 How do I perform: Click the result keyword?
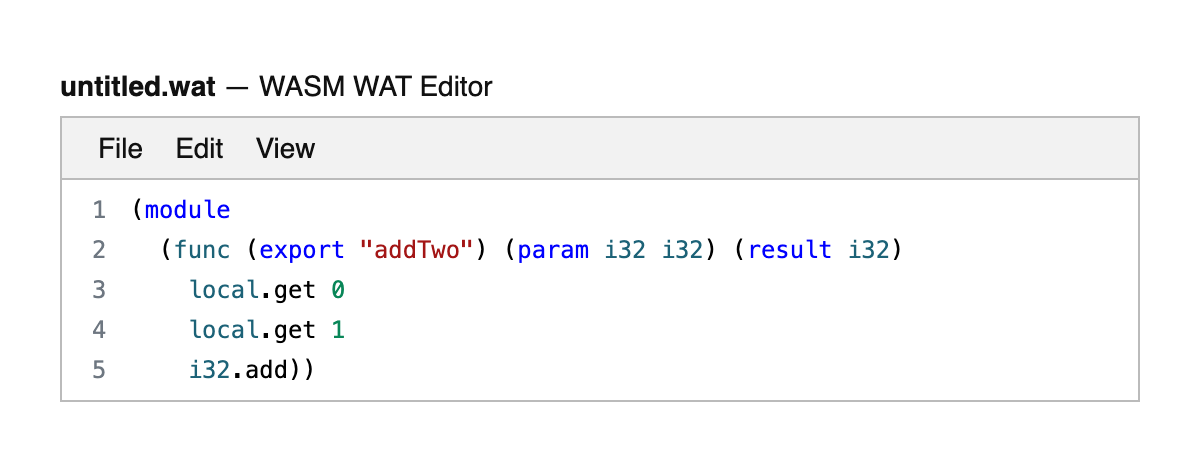[790, 250]
